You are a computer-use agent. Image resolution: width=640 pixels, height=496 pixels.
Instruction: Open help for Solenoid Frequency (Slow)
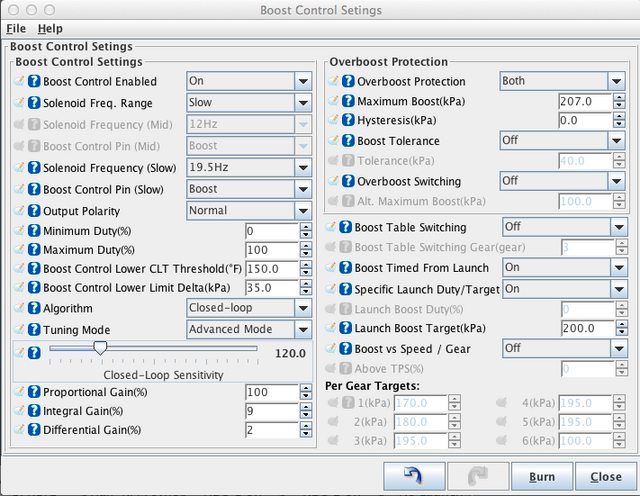pyautogui.click(x=34, y=168)
